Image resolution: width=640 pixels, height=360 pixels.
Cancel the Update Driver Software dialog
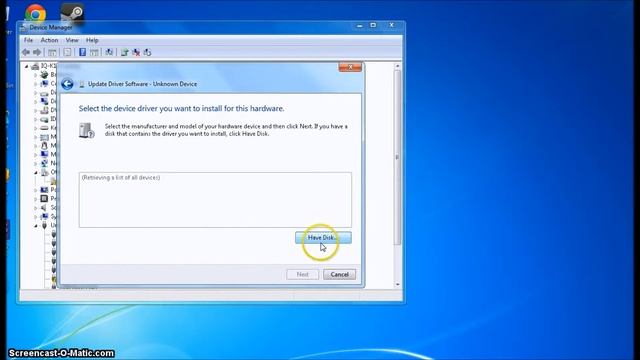[x=339, y=274]
